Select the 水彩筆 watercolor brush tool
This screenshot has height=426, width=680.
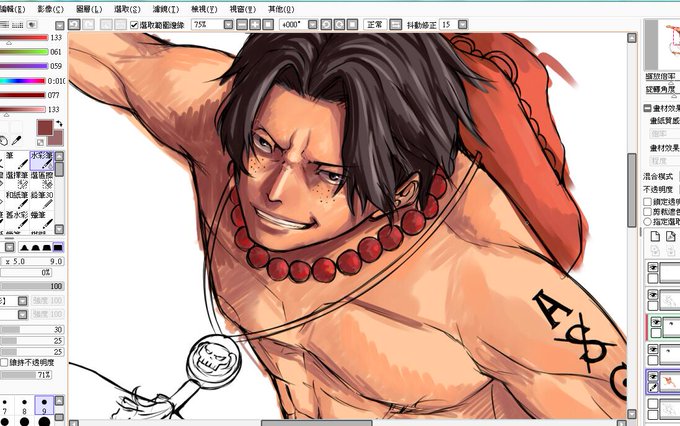[42, 161]
